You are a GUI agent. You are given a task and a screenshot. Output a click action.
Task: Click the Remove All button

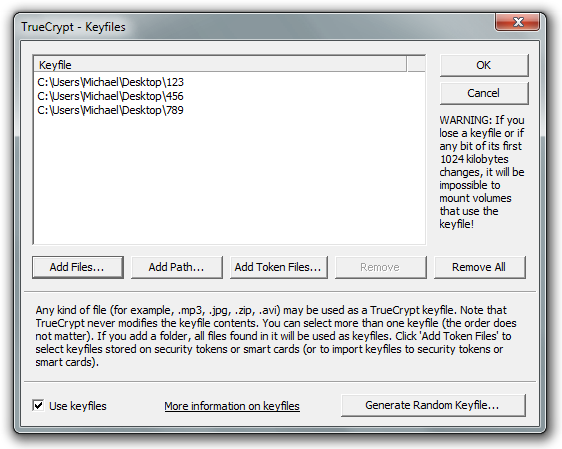tap(480, 267)
